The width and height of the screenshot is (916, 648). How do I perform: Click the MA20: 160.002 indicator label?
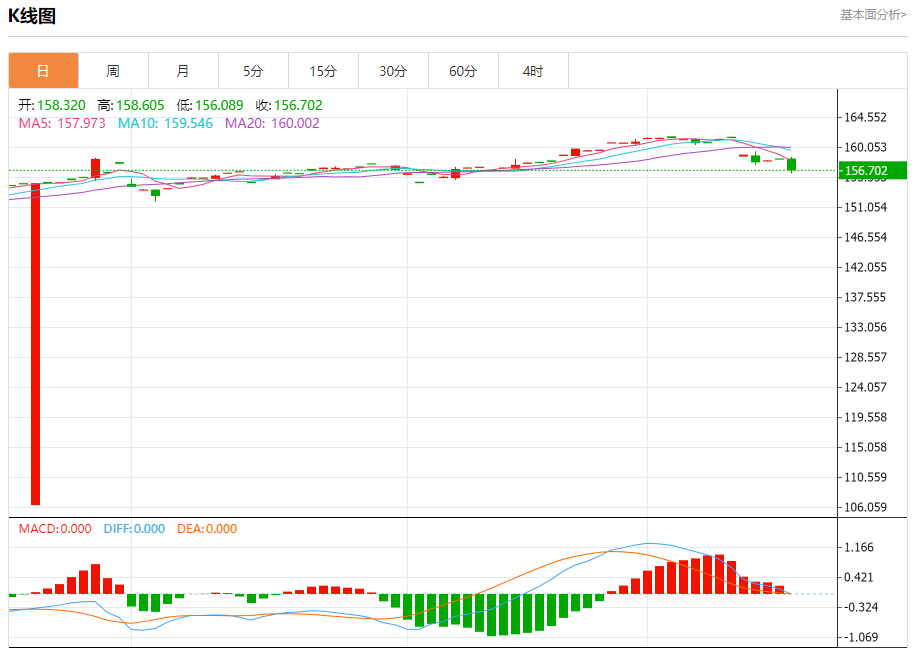tap(272, 123)
